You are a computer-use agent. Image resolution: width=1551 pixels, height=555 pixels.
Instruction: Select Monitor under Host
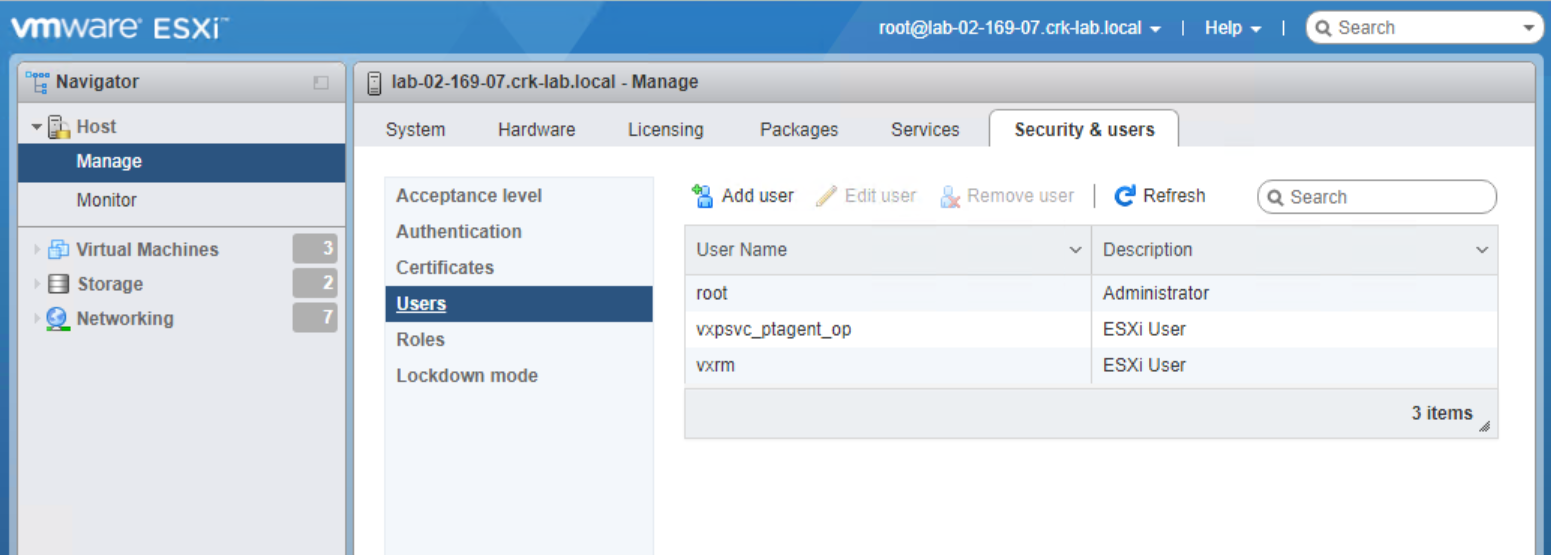182,200
